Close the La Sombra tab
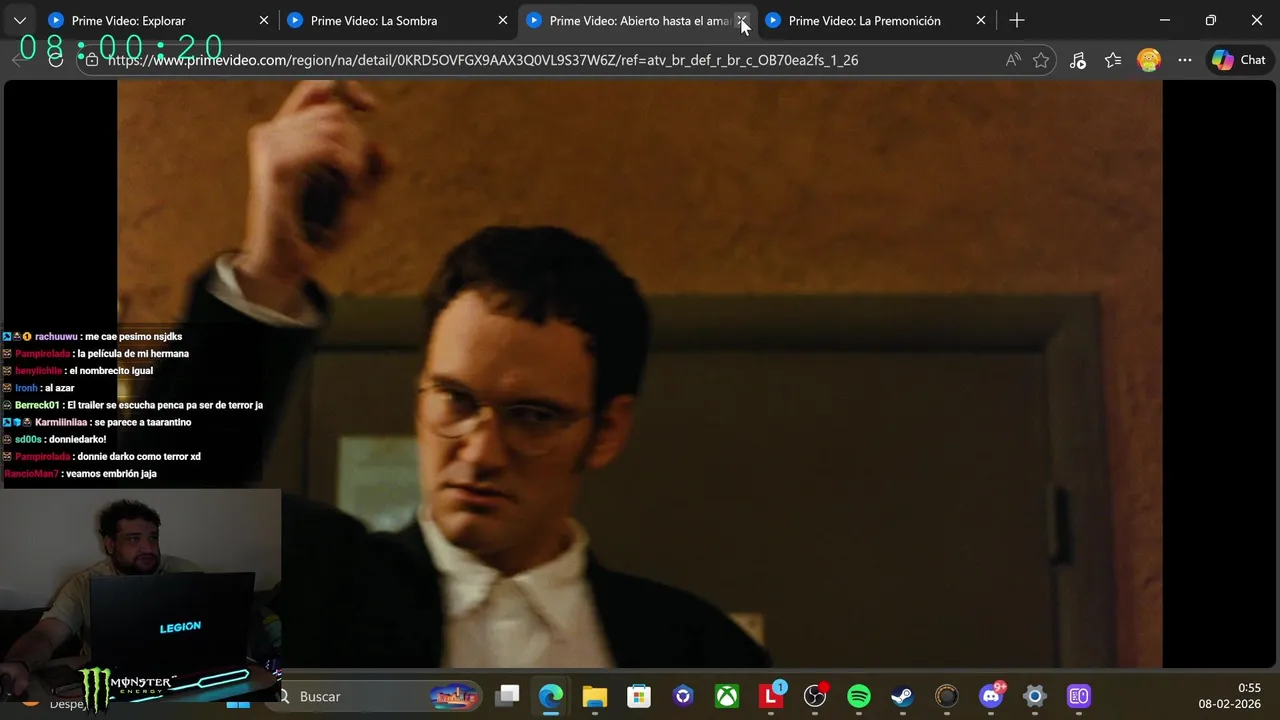This screenshot has width=1280, height=720. [503, 20]
